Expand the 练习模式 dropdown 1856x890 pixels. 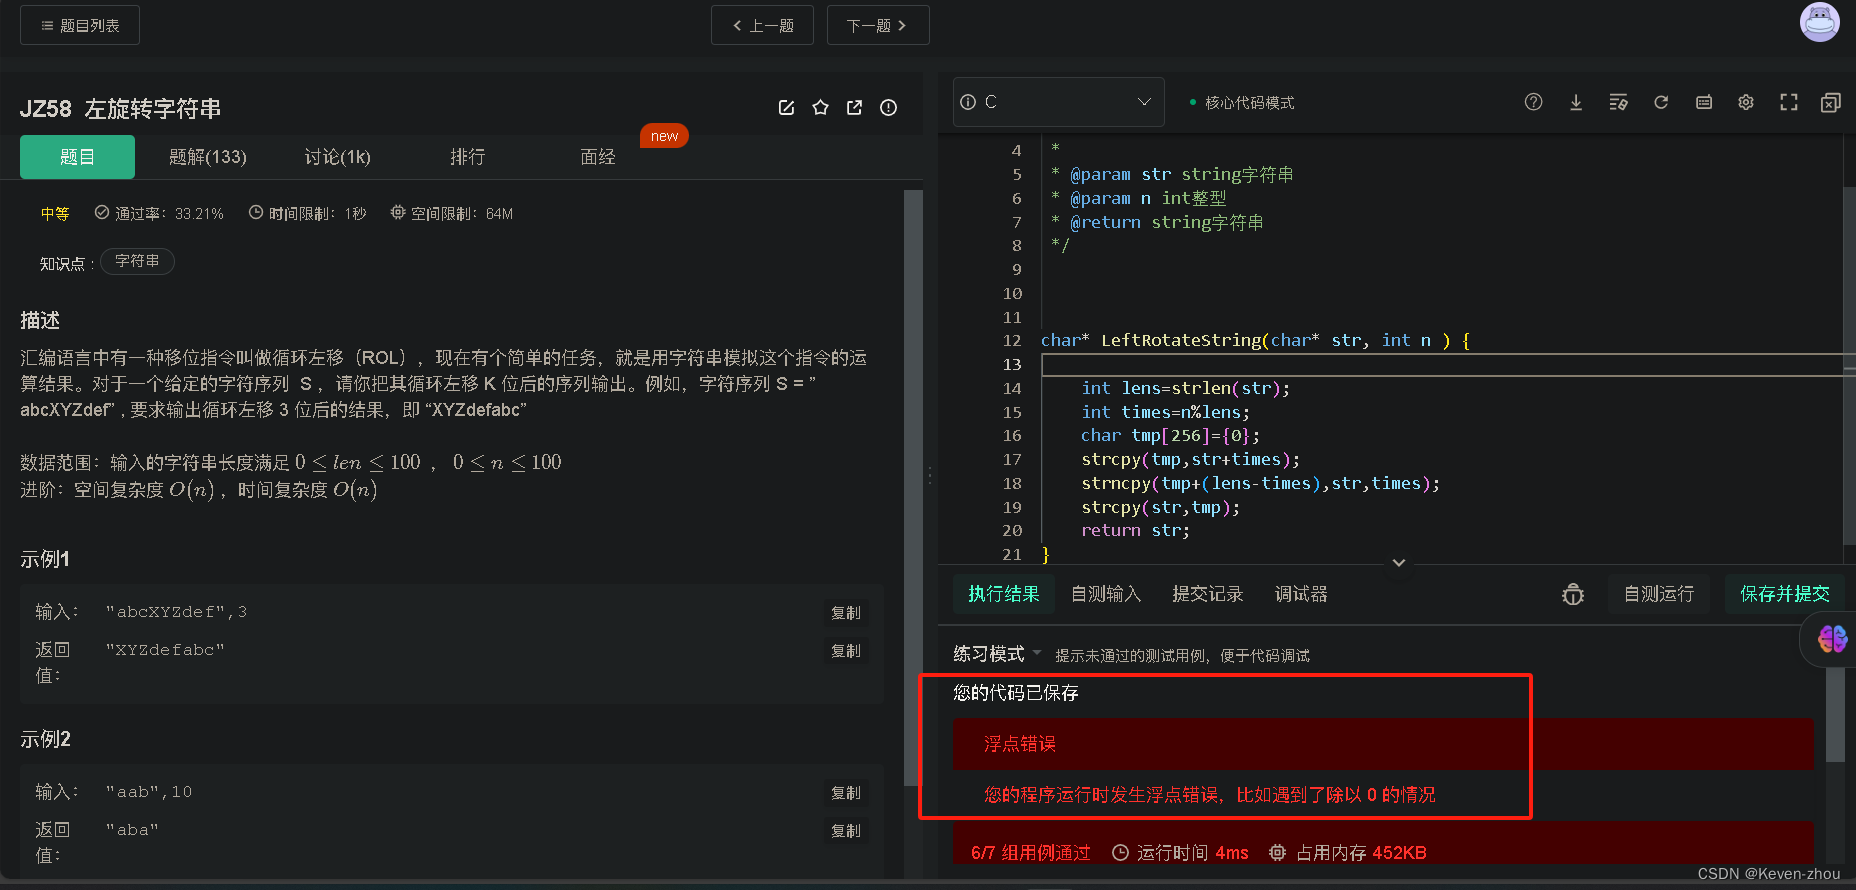[x=997, y=654]
